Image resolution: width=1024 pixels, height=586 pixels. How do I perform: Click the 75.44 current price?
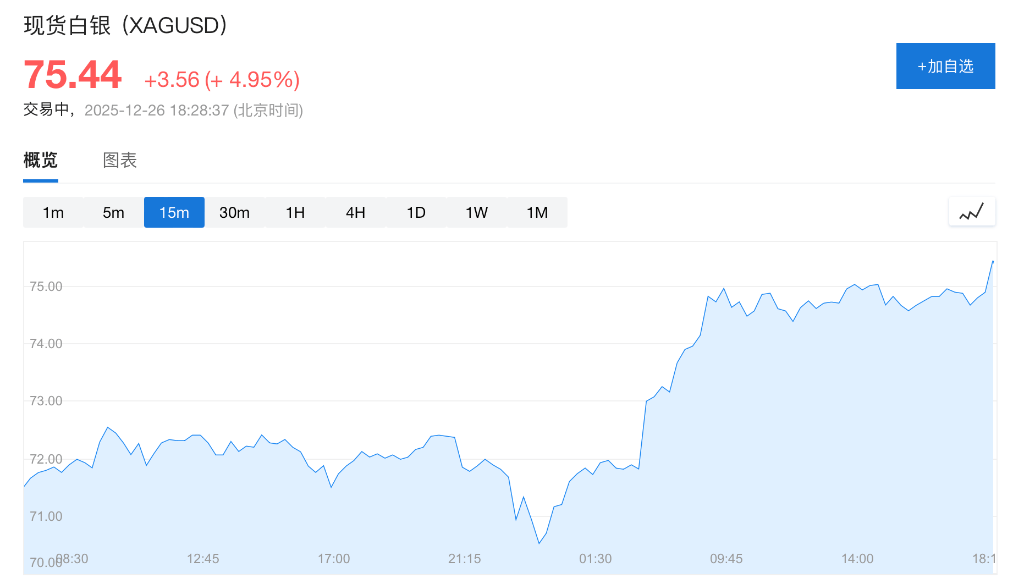[72, 75]
